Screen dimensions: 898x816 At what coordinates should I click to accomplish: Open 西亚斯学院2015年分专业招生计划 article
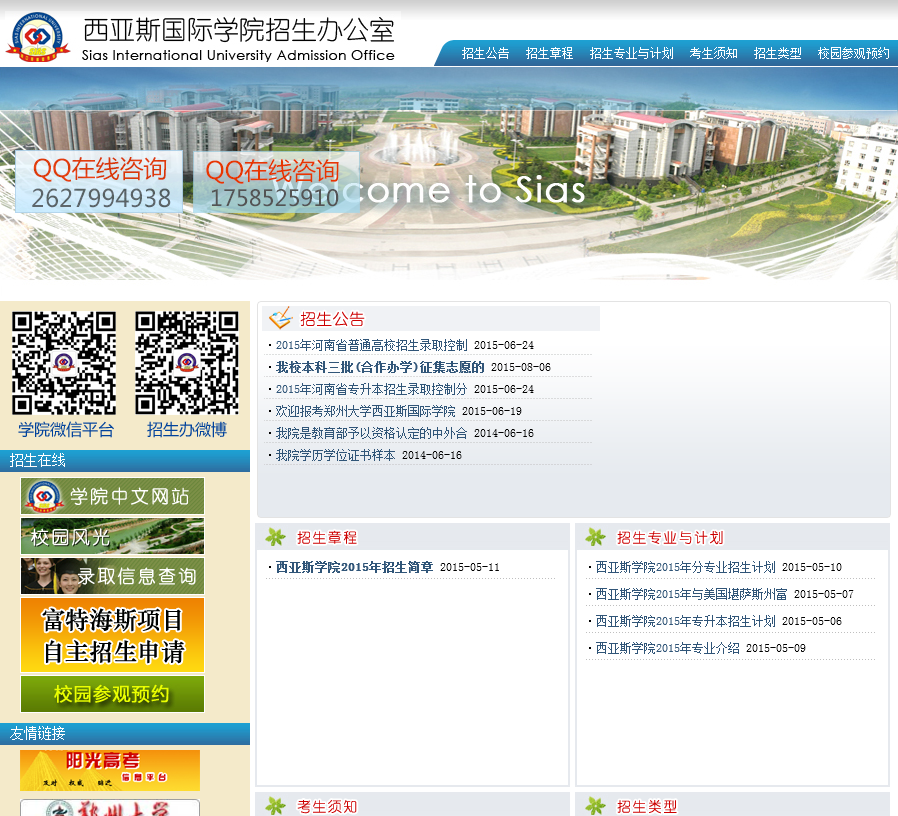coord(686,567)
